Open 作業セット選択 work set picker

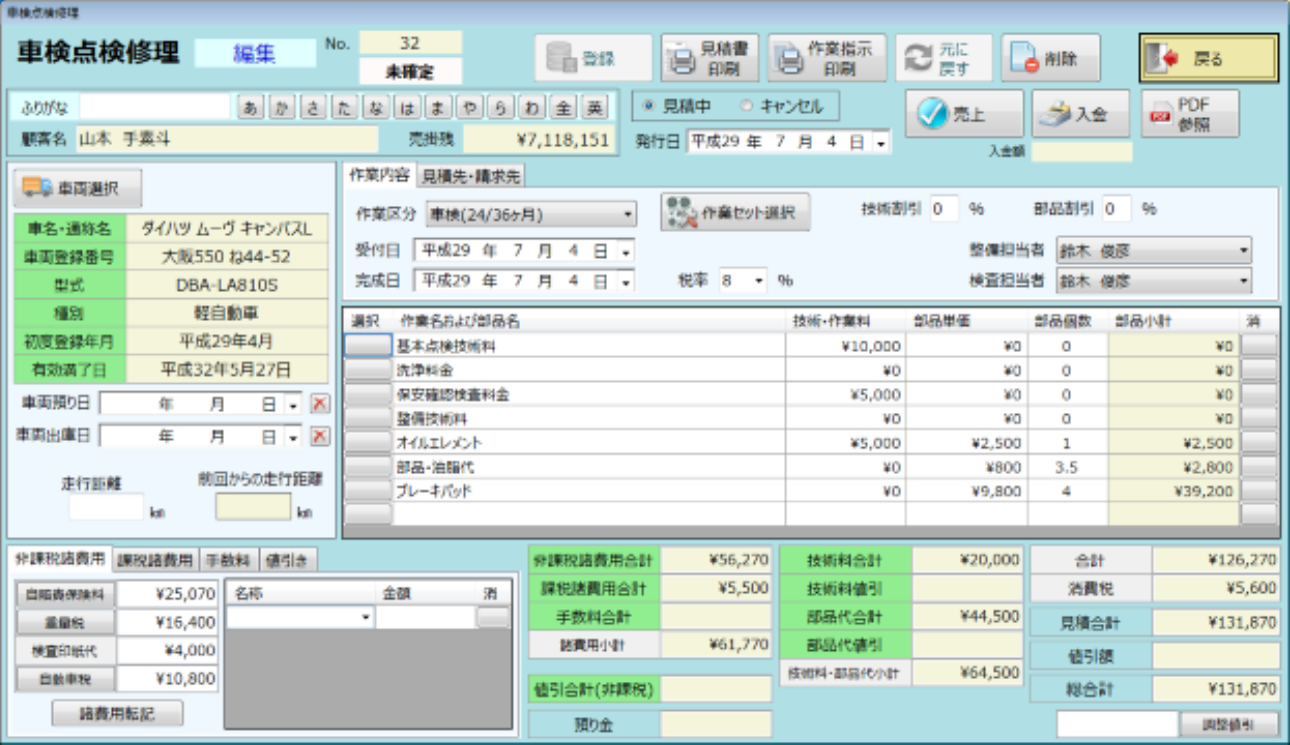click(x=735, y=211)
